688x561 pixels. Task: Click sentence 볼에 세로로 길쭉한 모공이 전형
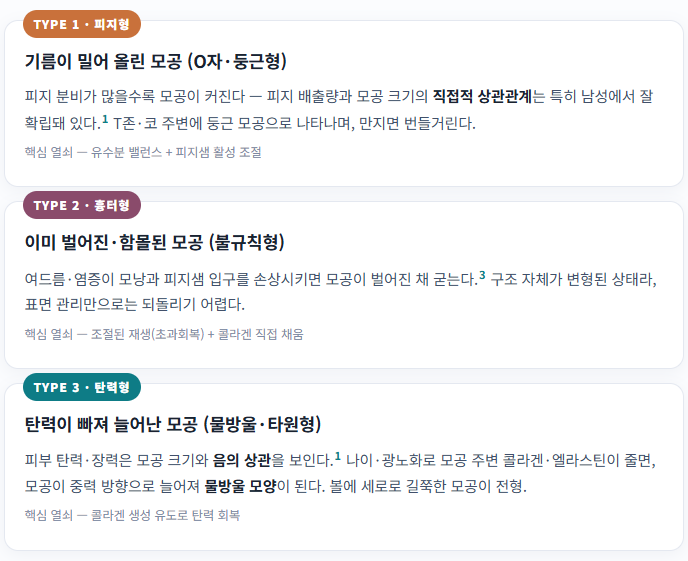tap(428, 486)
